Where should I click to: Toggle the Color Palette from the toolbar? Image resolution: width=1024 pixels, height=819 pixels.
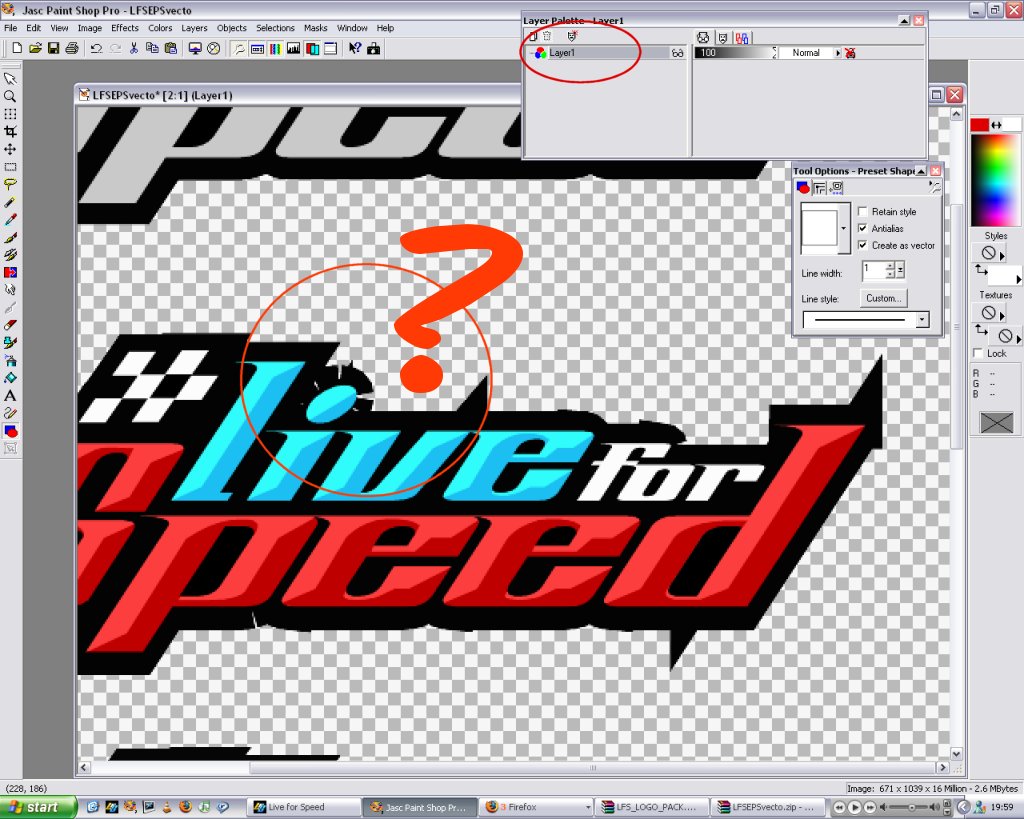tap(276, 48)
